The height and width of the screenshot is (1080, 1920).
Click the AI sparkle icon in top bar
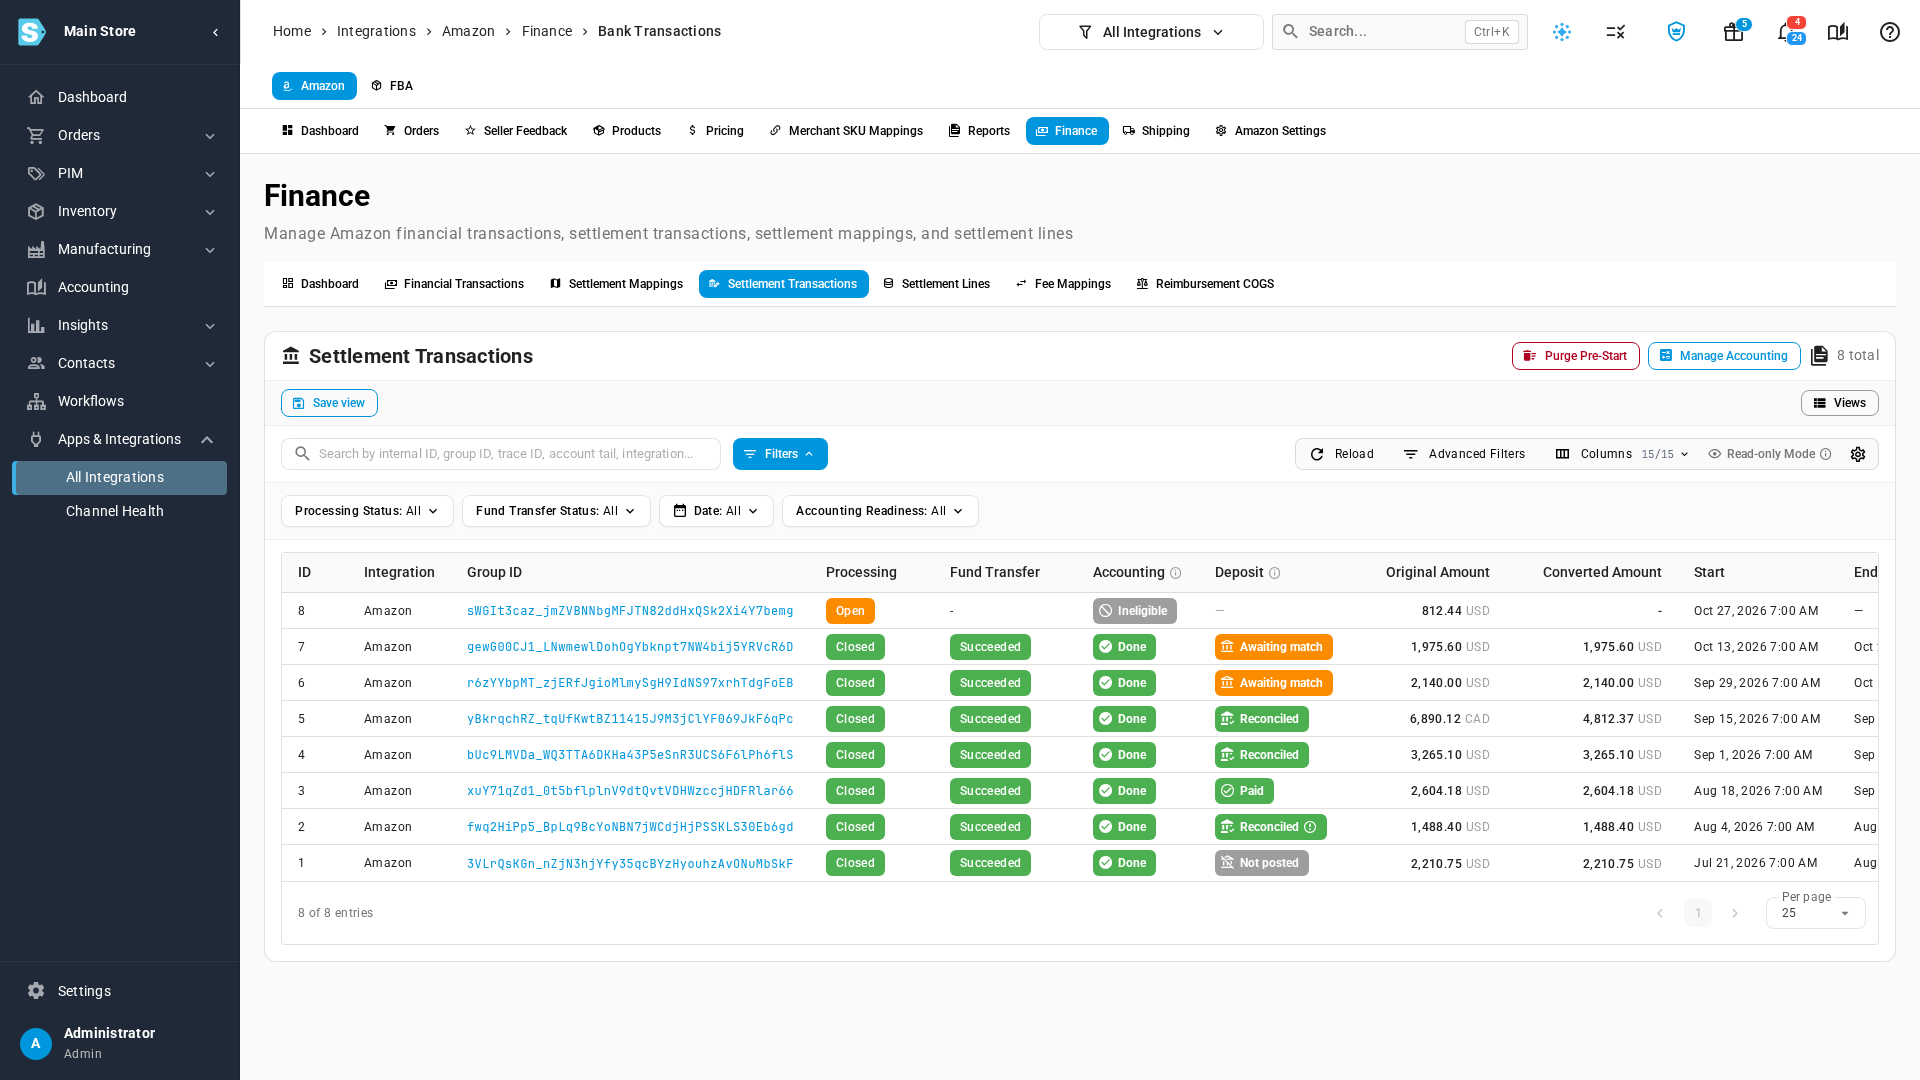point(1562,32)
